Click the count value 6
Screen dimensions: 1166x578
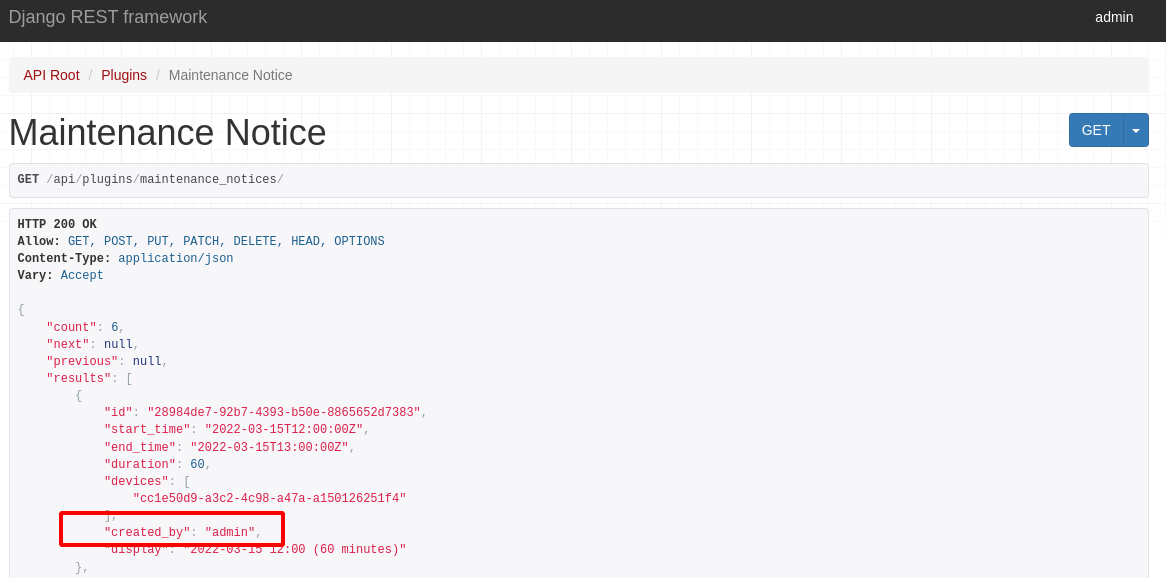coord(113,326)
